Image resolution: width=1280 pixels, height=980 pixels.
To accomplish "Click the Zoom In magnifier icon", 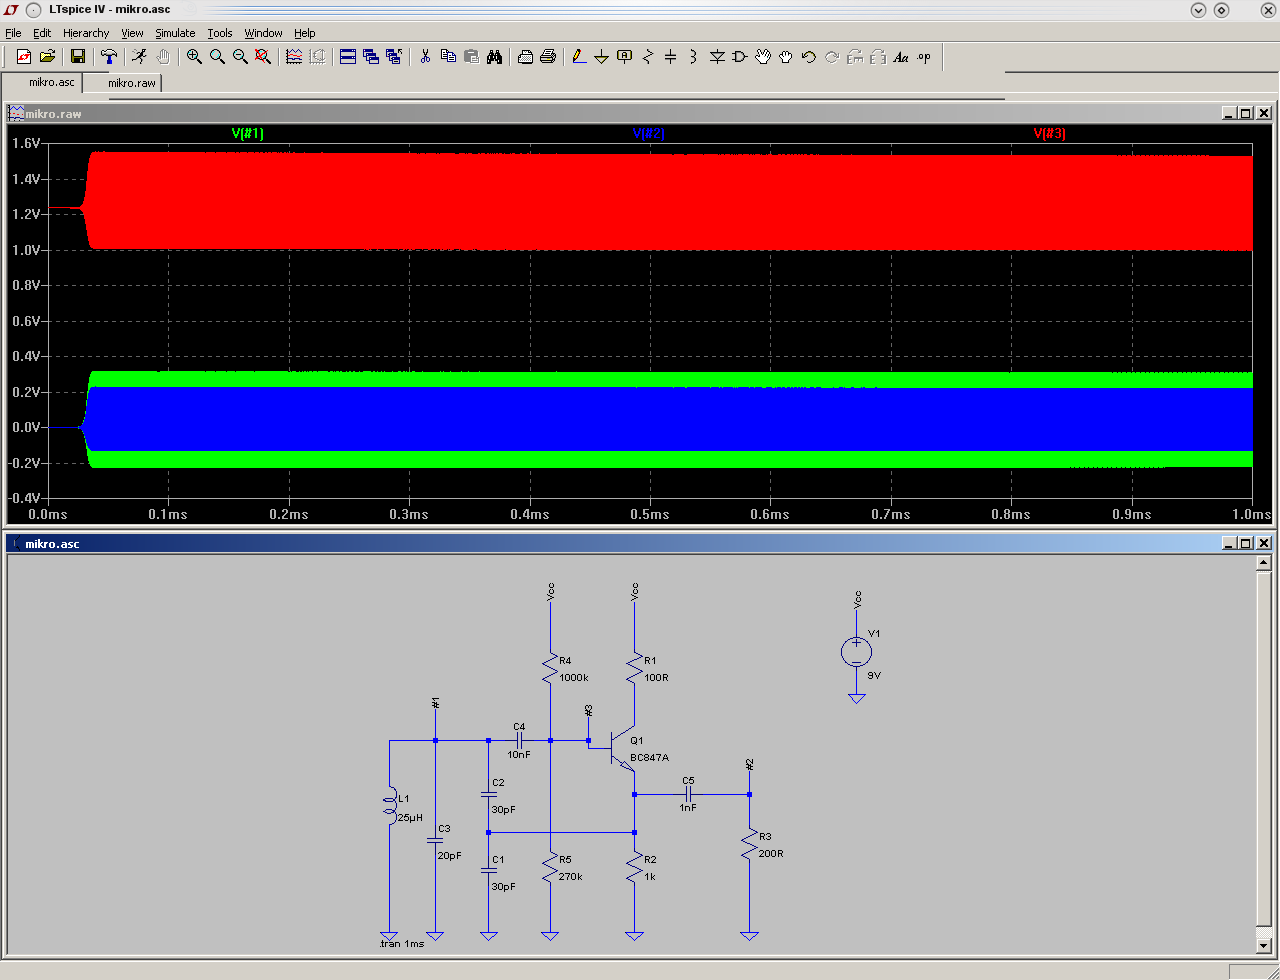I will (194, 57).
